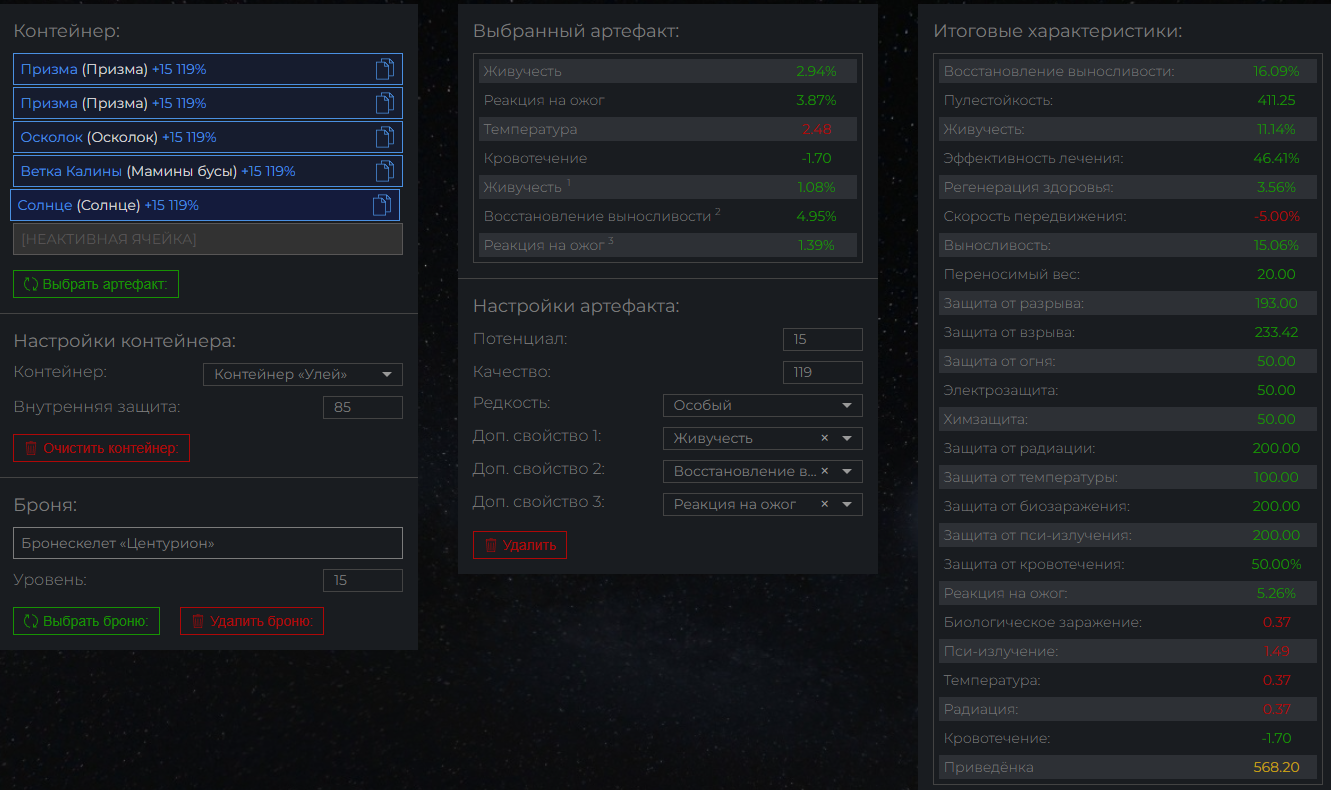
Task: Click the Внутренняя защита value field
Action: tap(362, 407)
